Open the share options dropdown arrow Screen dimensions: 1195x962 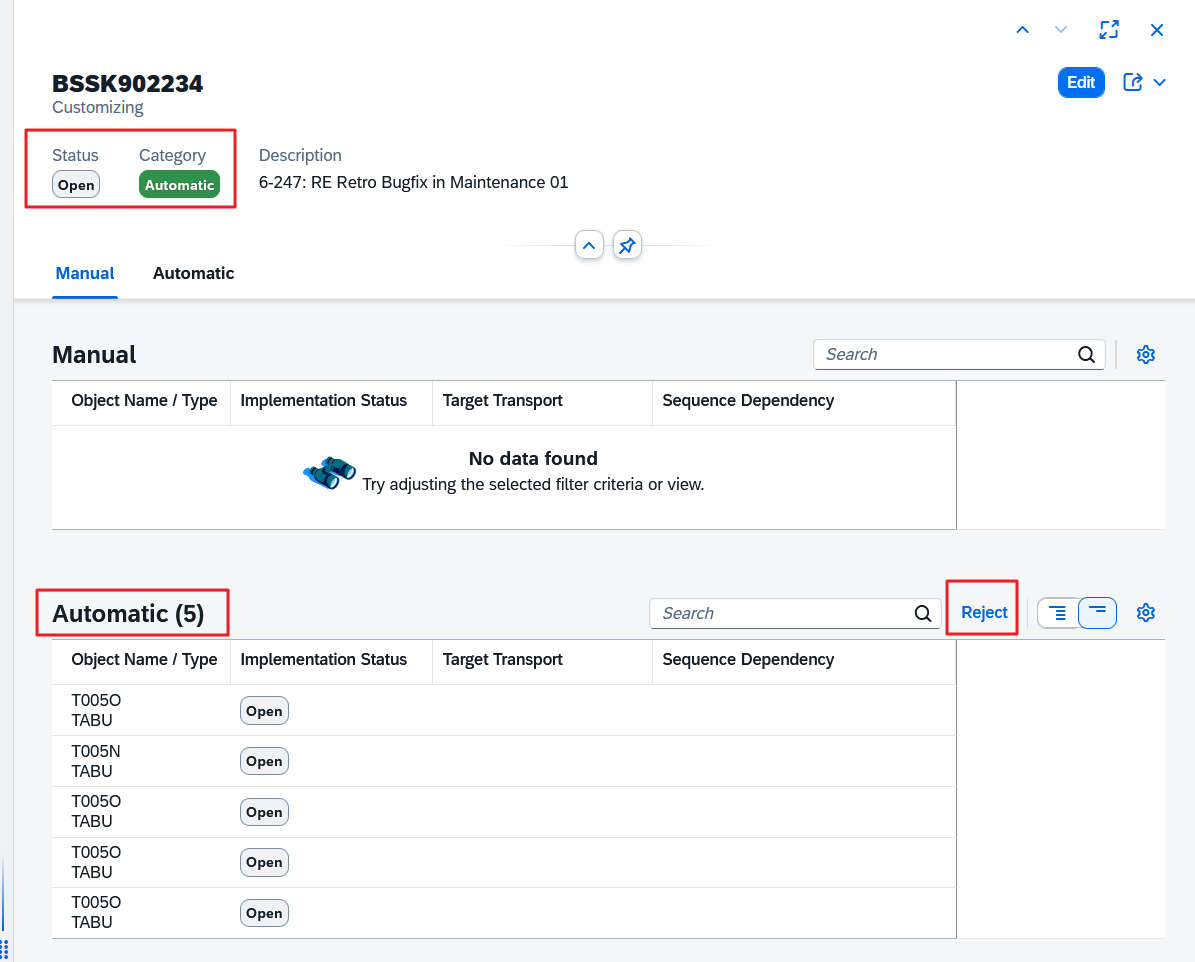point(1160,83)
